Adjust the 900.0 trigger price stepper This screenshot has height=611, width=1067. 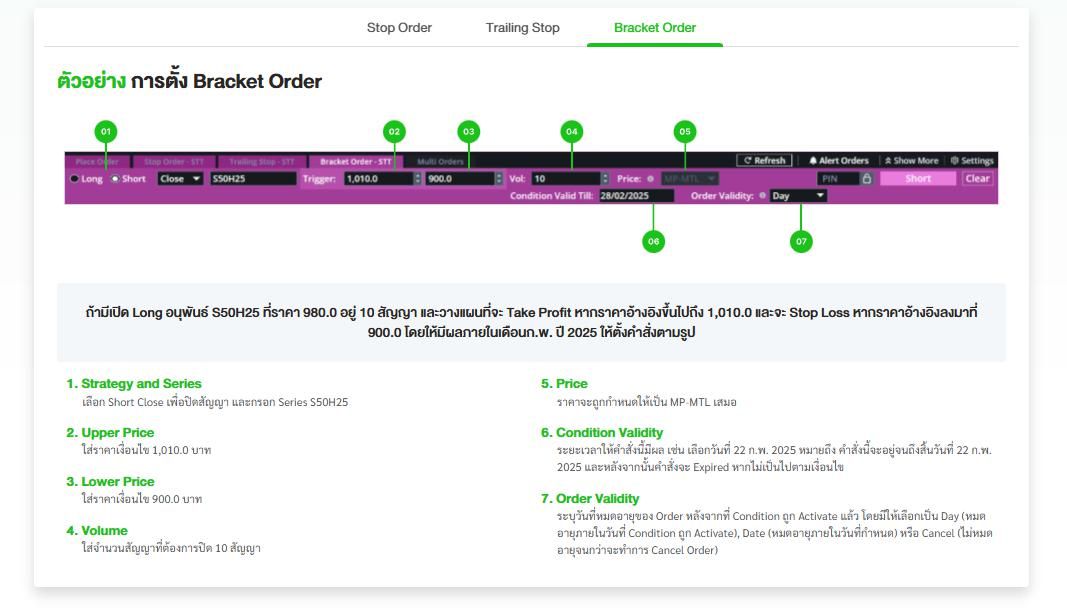(499, 179)
